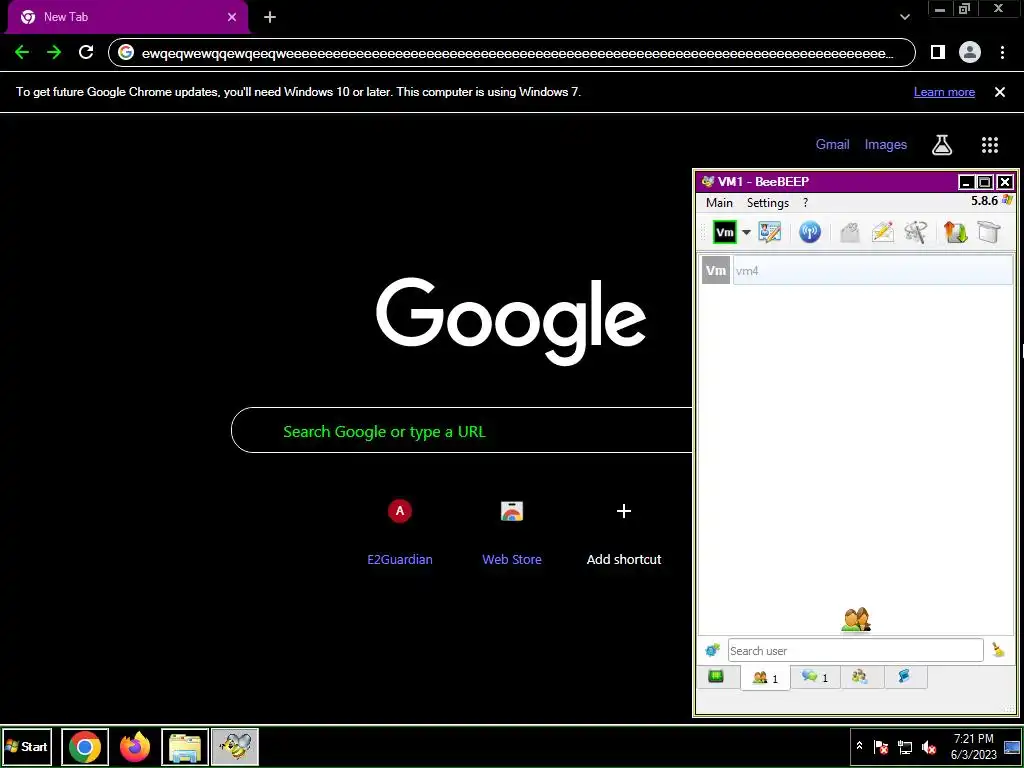Open Chrome's three-dot menu
1024x768 pixels.
point(1002,52)
